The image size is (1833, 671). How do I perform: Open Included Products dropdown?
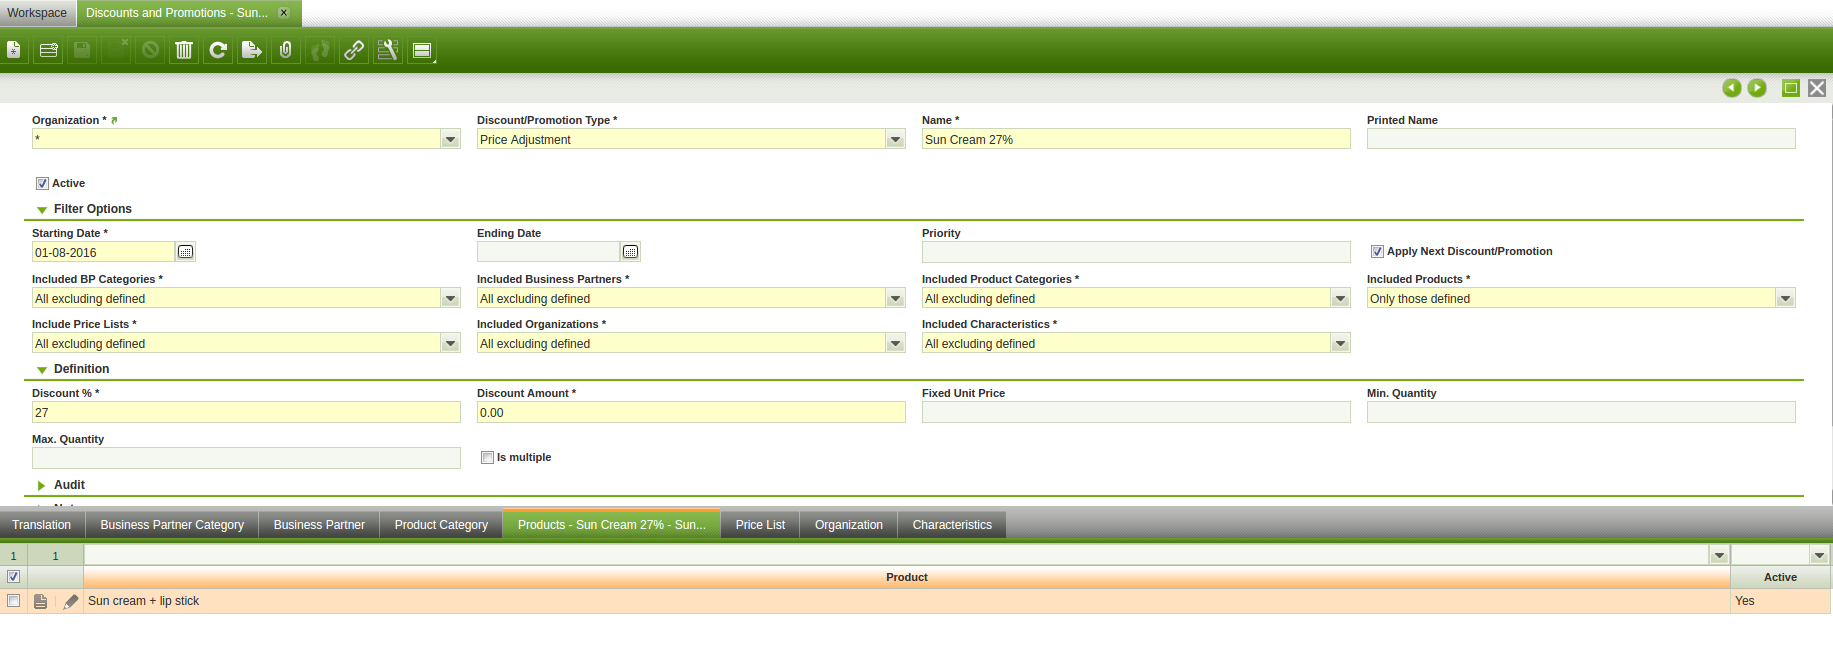pos(1786,298)
